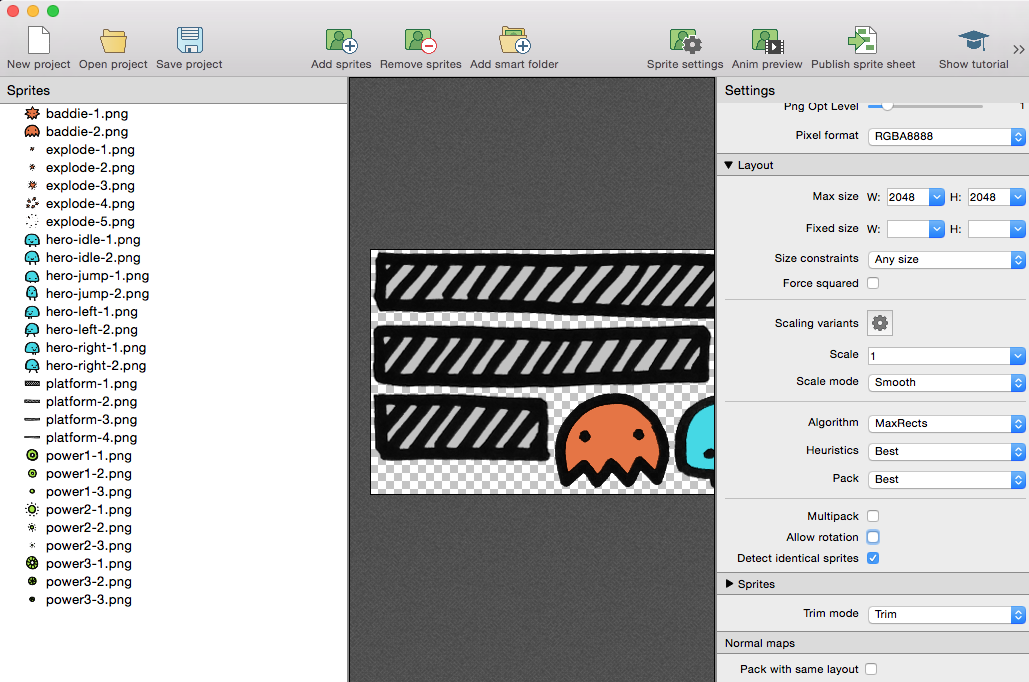Open the Pixel format dropdown
The image size is (1029, 682).
tap(946, 136)
